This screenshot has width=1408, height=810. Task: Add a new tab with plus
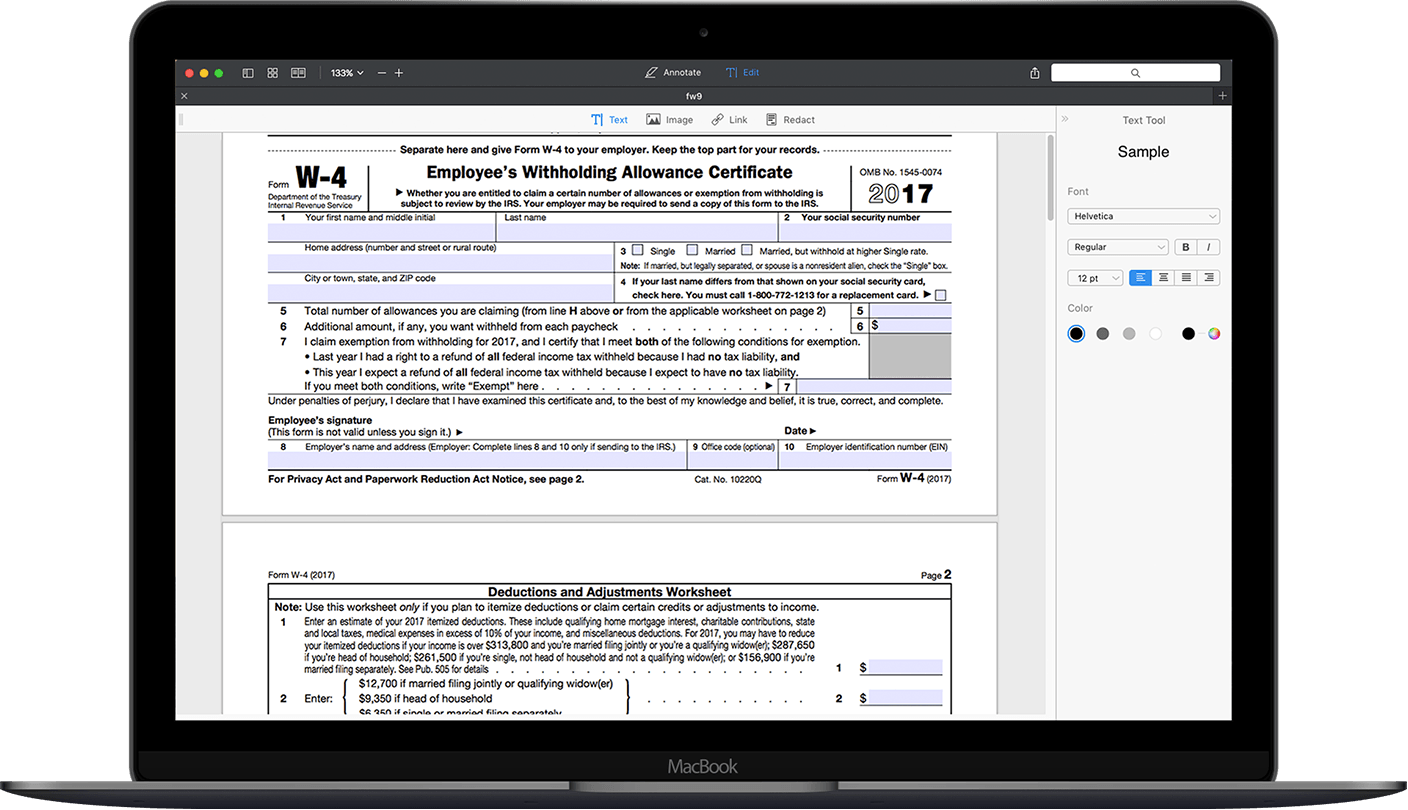[1222, 96]
